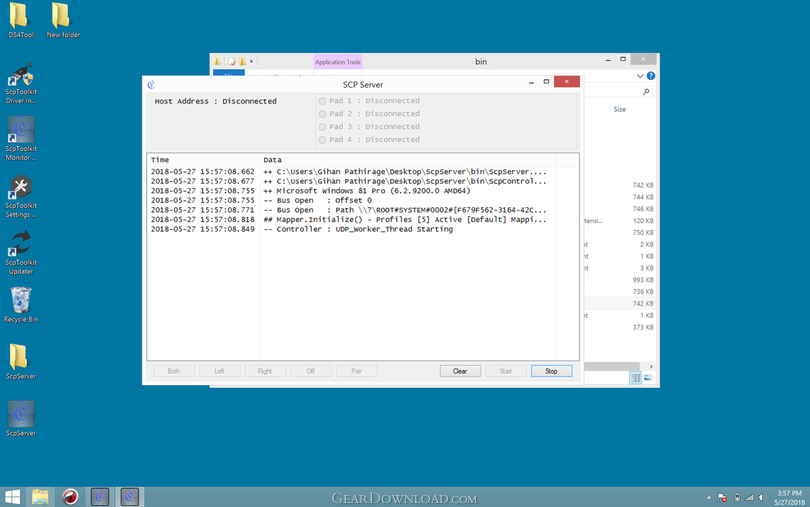Click the Clear button in SCP Server
This screenshot has width=810, height=507.
(460, 371)
